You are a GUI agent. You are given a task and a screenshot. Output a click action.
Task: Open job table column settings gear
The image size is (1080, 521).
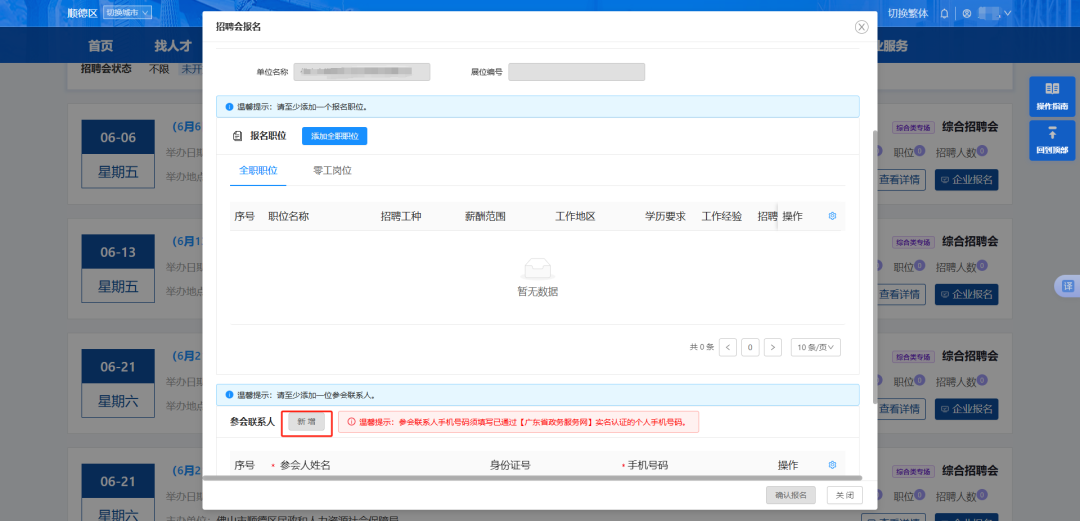pyautogui.click(x=832, y=216)
